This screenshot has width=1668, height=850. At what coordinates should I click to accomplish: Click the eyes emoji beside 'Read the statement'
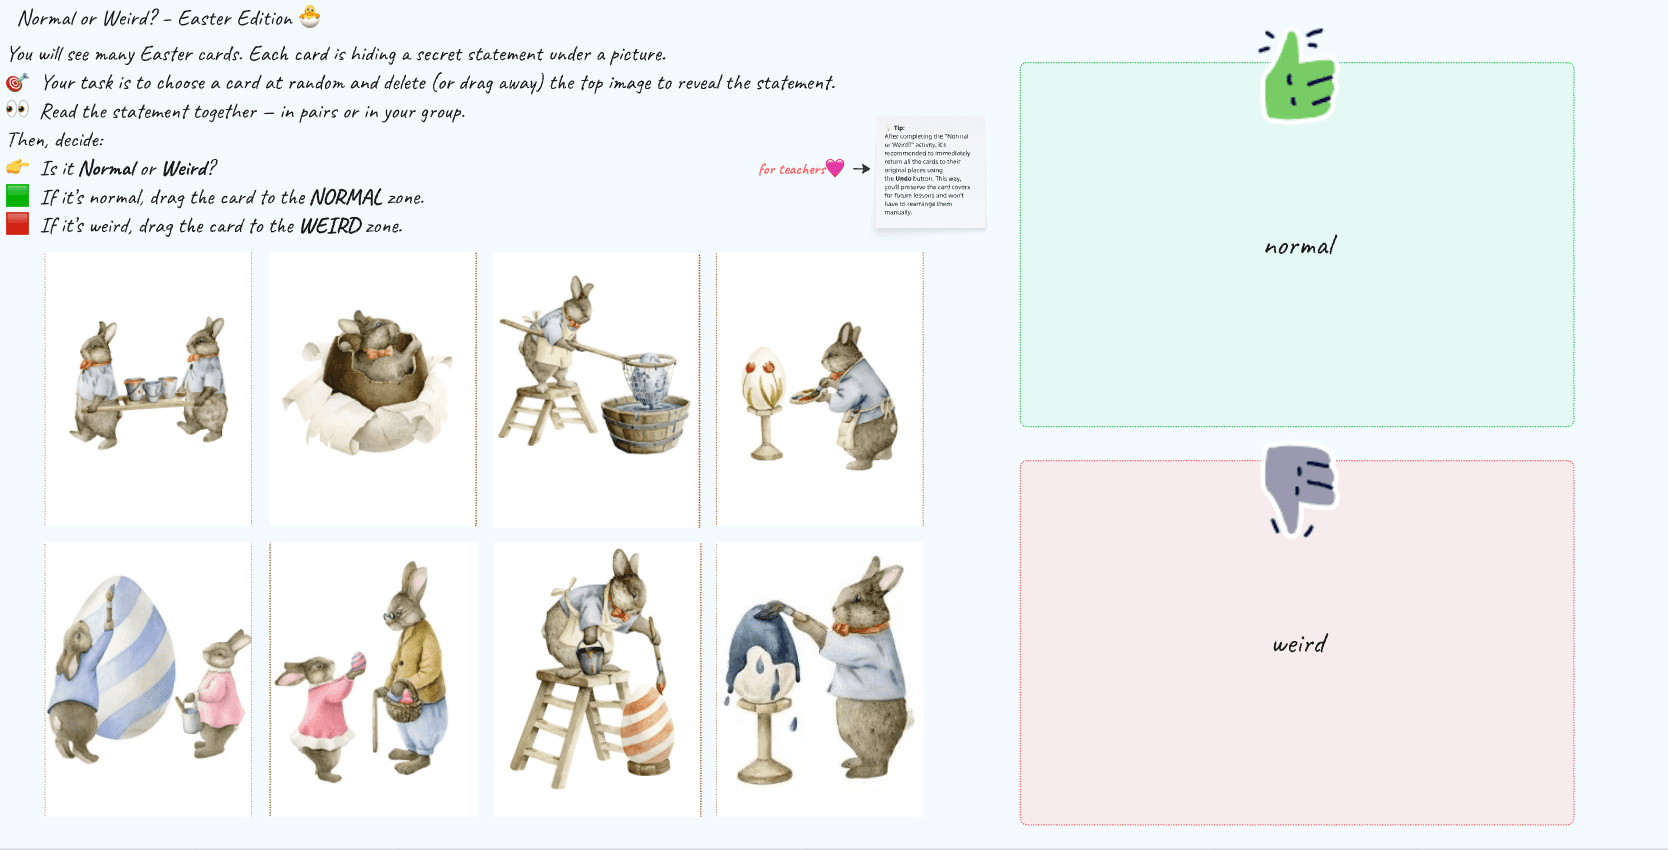tap(17, 110)
